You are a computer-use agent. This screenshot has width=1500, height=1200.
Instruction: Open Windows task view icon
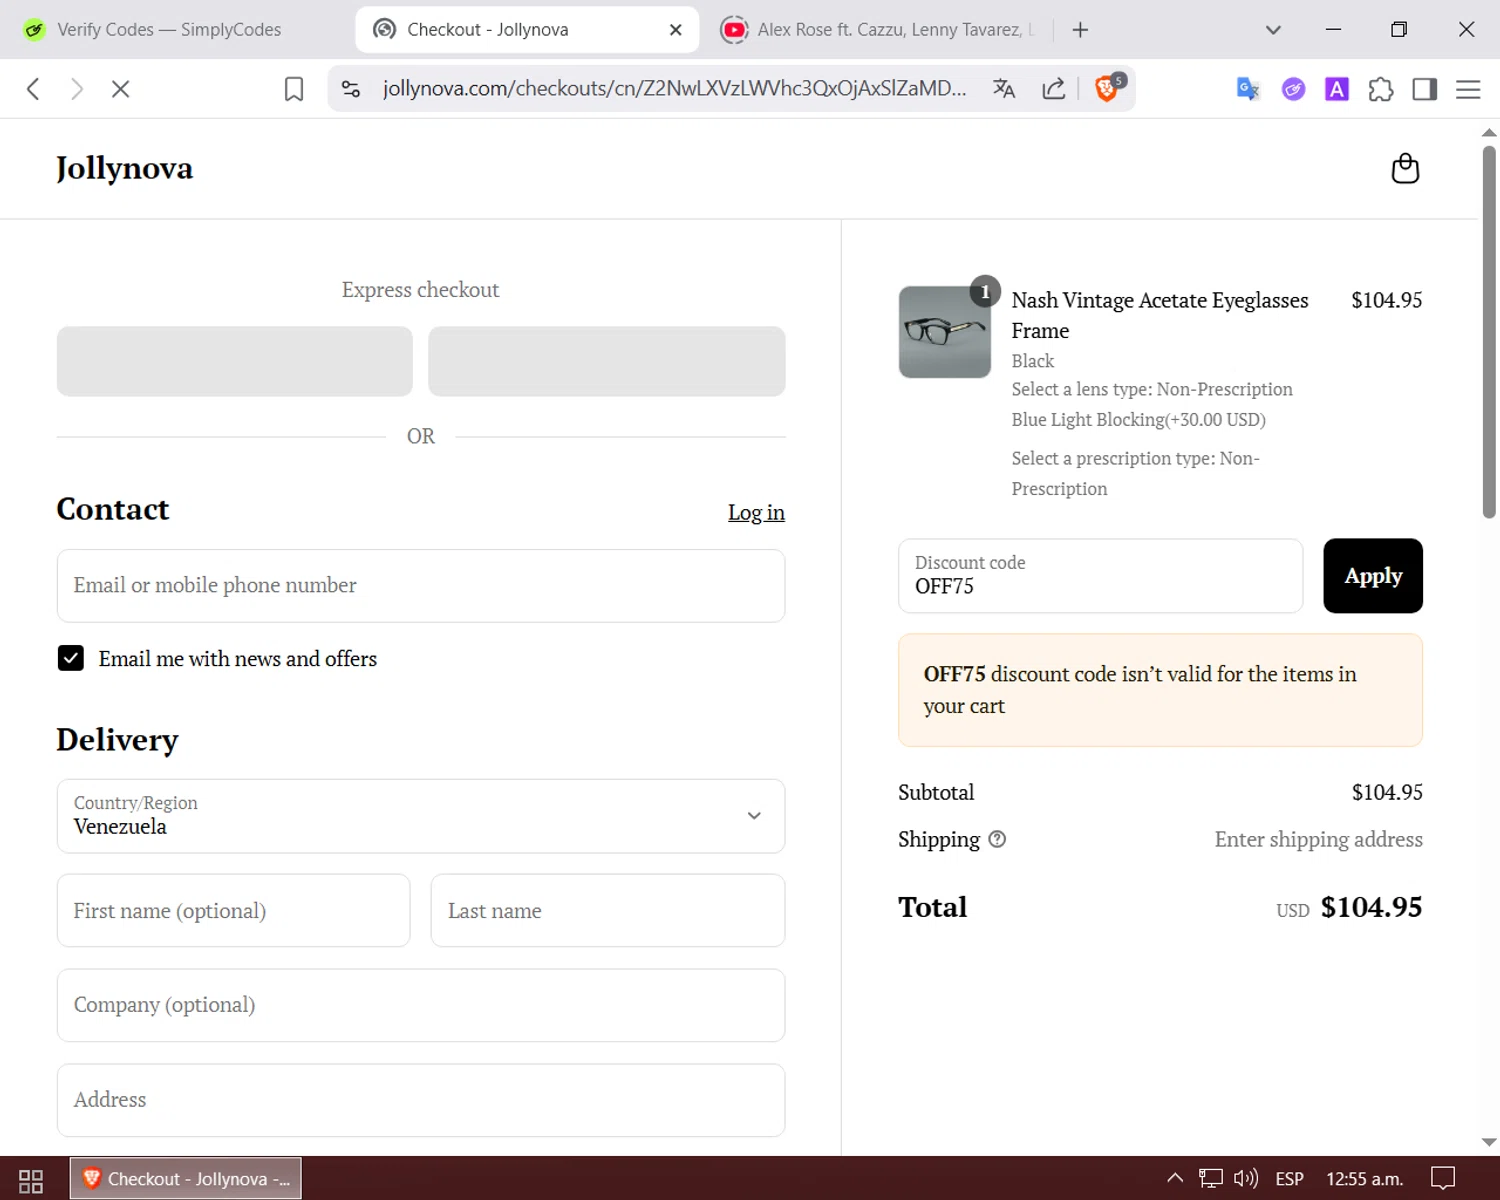31,1180
